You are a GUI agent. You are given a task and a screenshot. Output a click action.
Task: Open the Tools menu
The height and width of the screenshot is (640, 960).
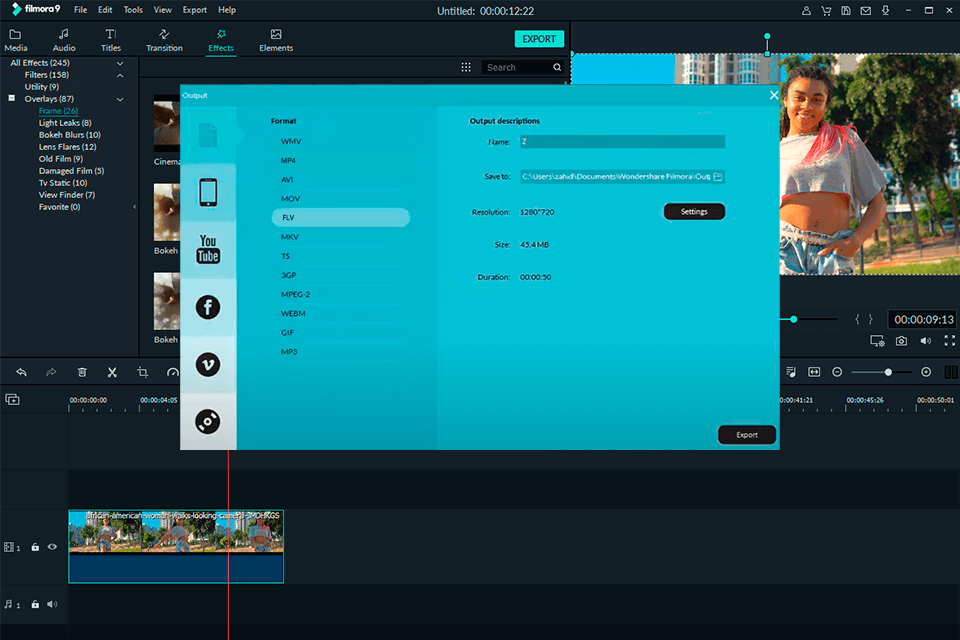(x=133, y=9)
